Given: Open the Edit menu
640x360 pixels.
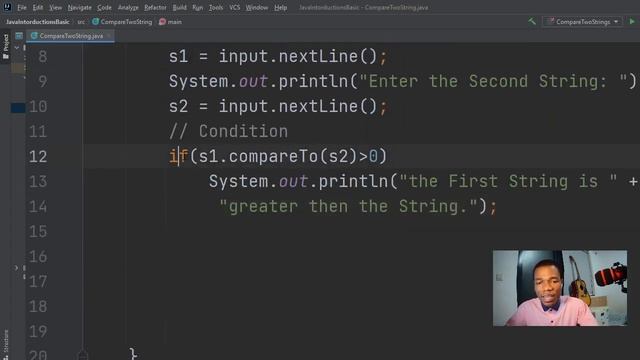Looking at the screenshot, I should 38,7.
